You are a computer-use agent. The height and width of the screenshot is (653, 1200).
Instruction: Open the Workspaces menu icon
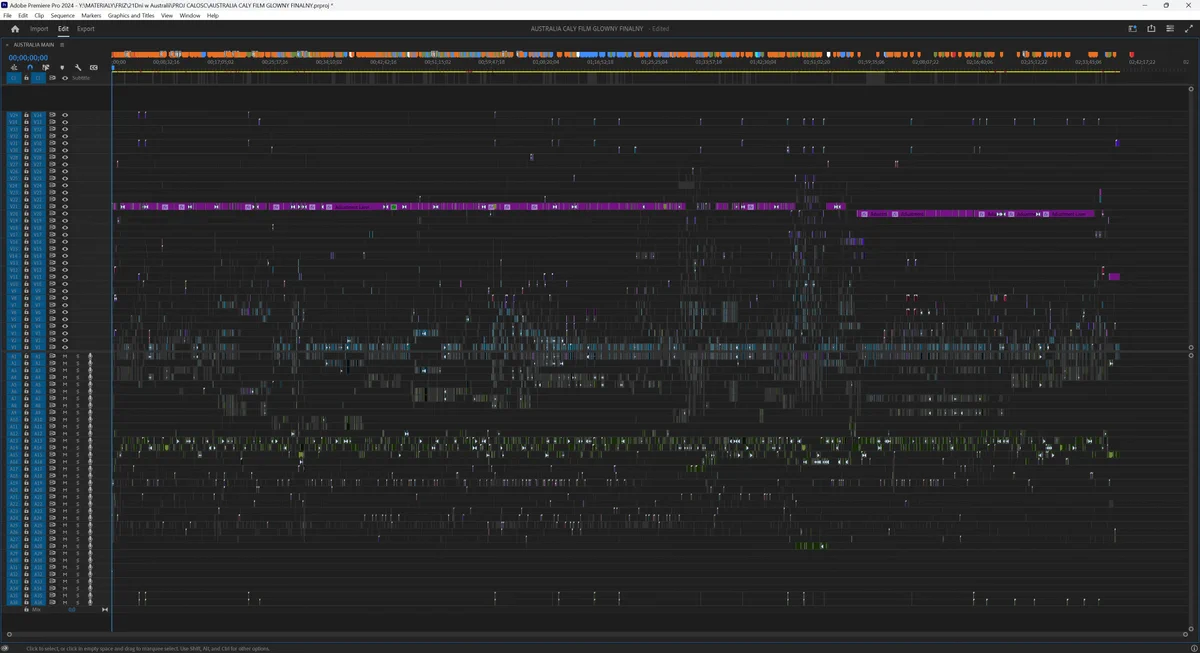click(1133, 29)
